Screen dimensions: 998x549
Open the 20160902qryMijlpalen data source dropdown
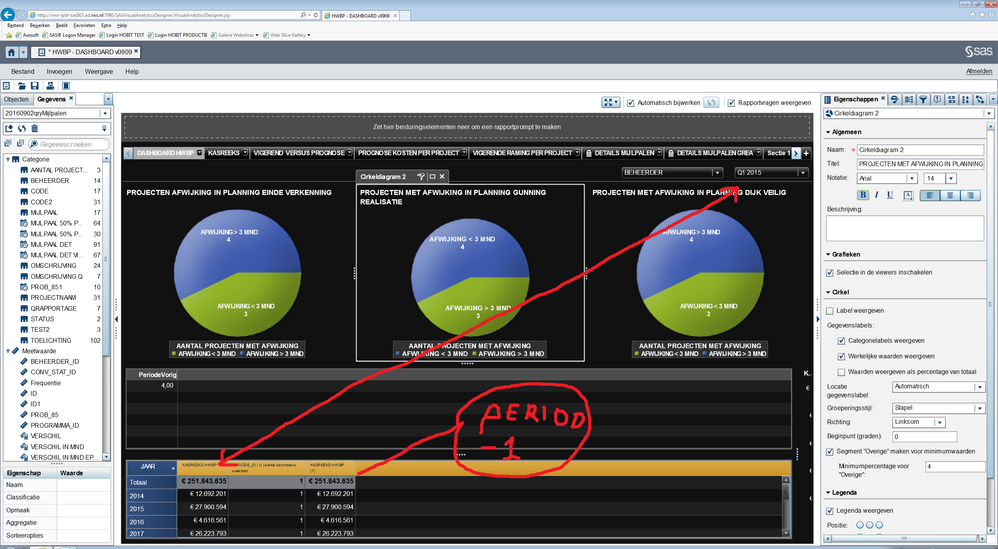pos(104,113)
